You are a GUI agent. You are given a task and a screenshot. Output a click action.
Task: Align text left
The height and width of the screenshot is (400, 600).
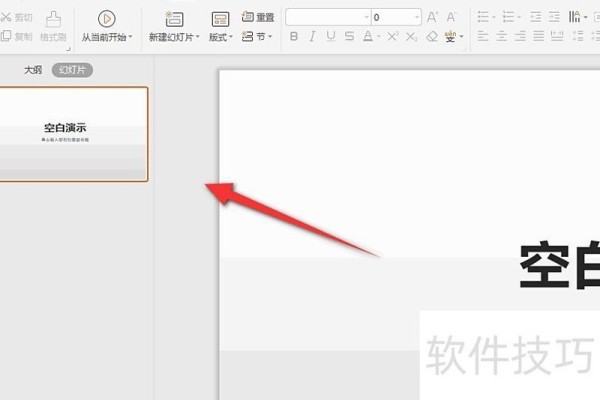(483, 37)
